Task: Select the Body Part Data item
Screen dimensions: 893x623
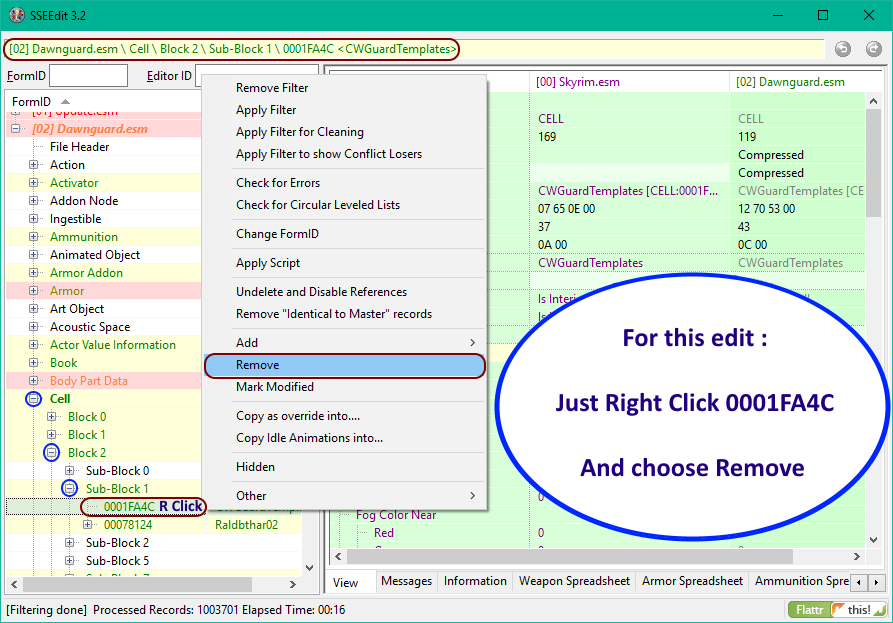Action: coord(88,381)
